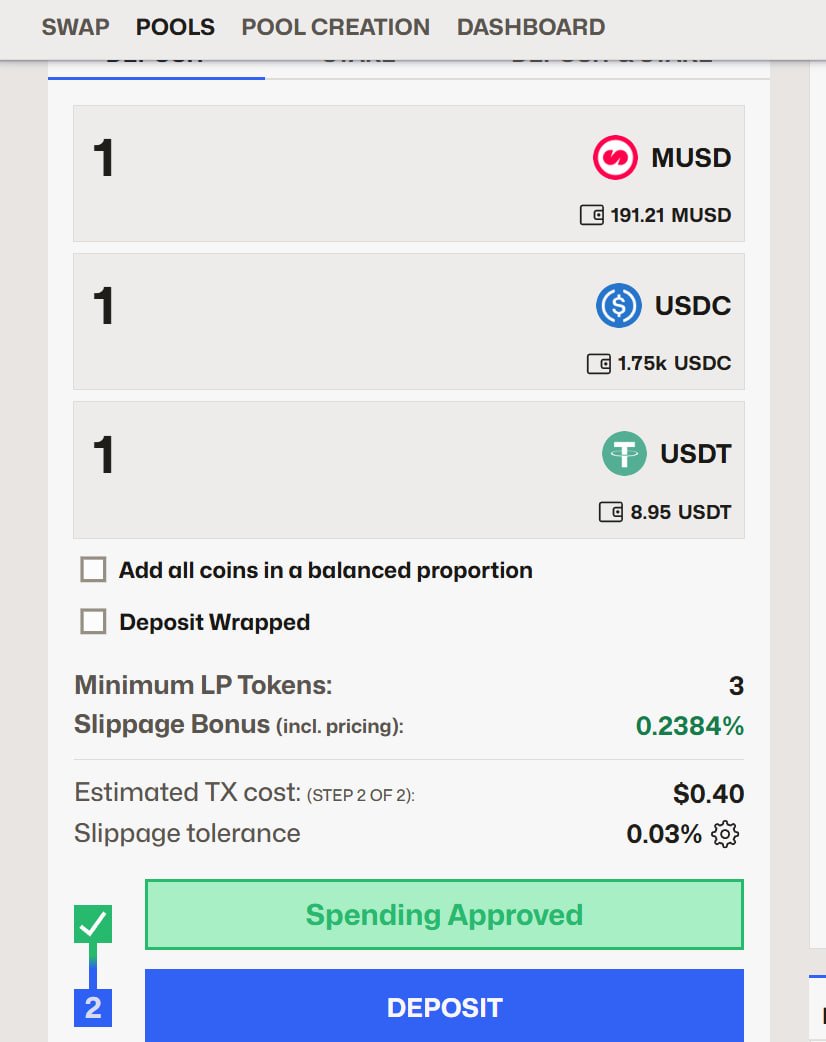Click the USDC wallet balance icon
The width and height of the screenshot is (826, 1042).
click(x=598, y=363)
